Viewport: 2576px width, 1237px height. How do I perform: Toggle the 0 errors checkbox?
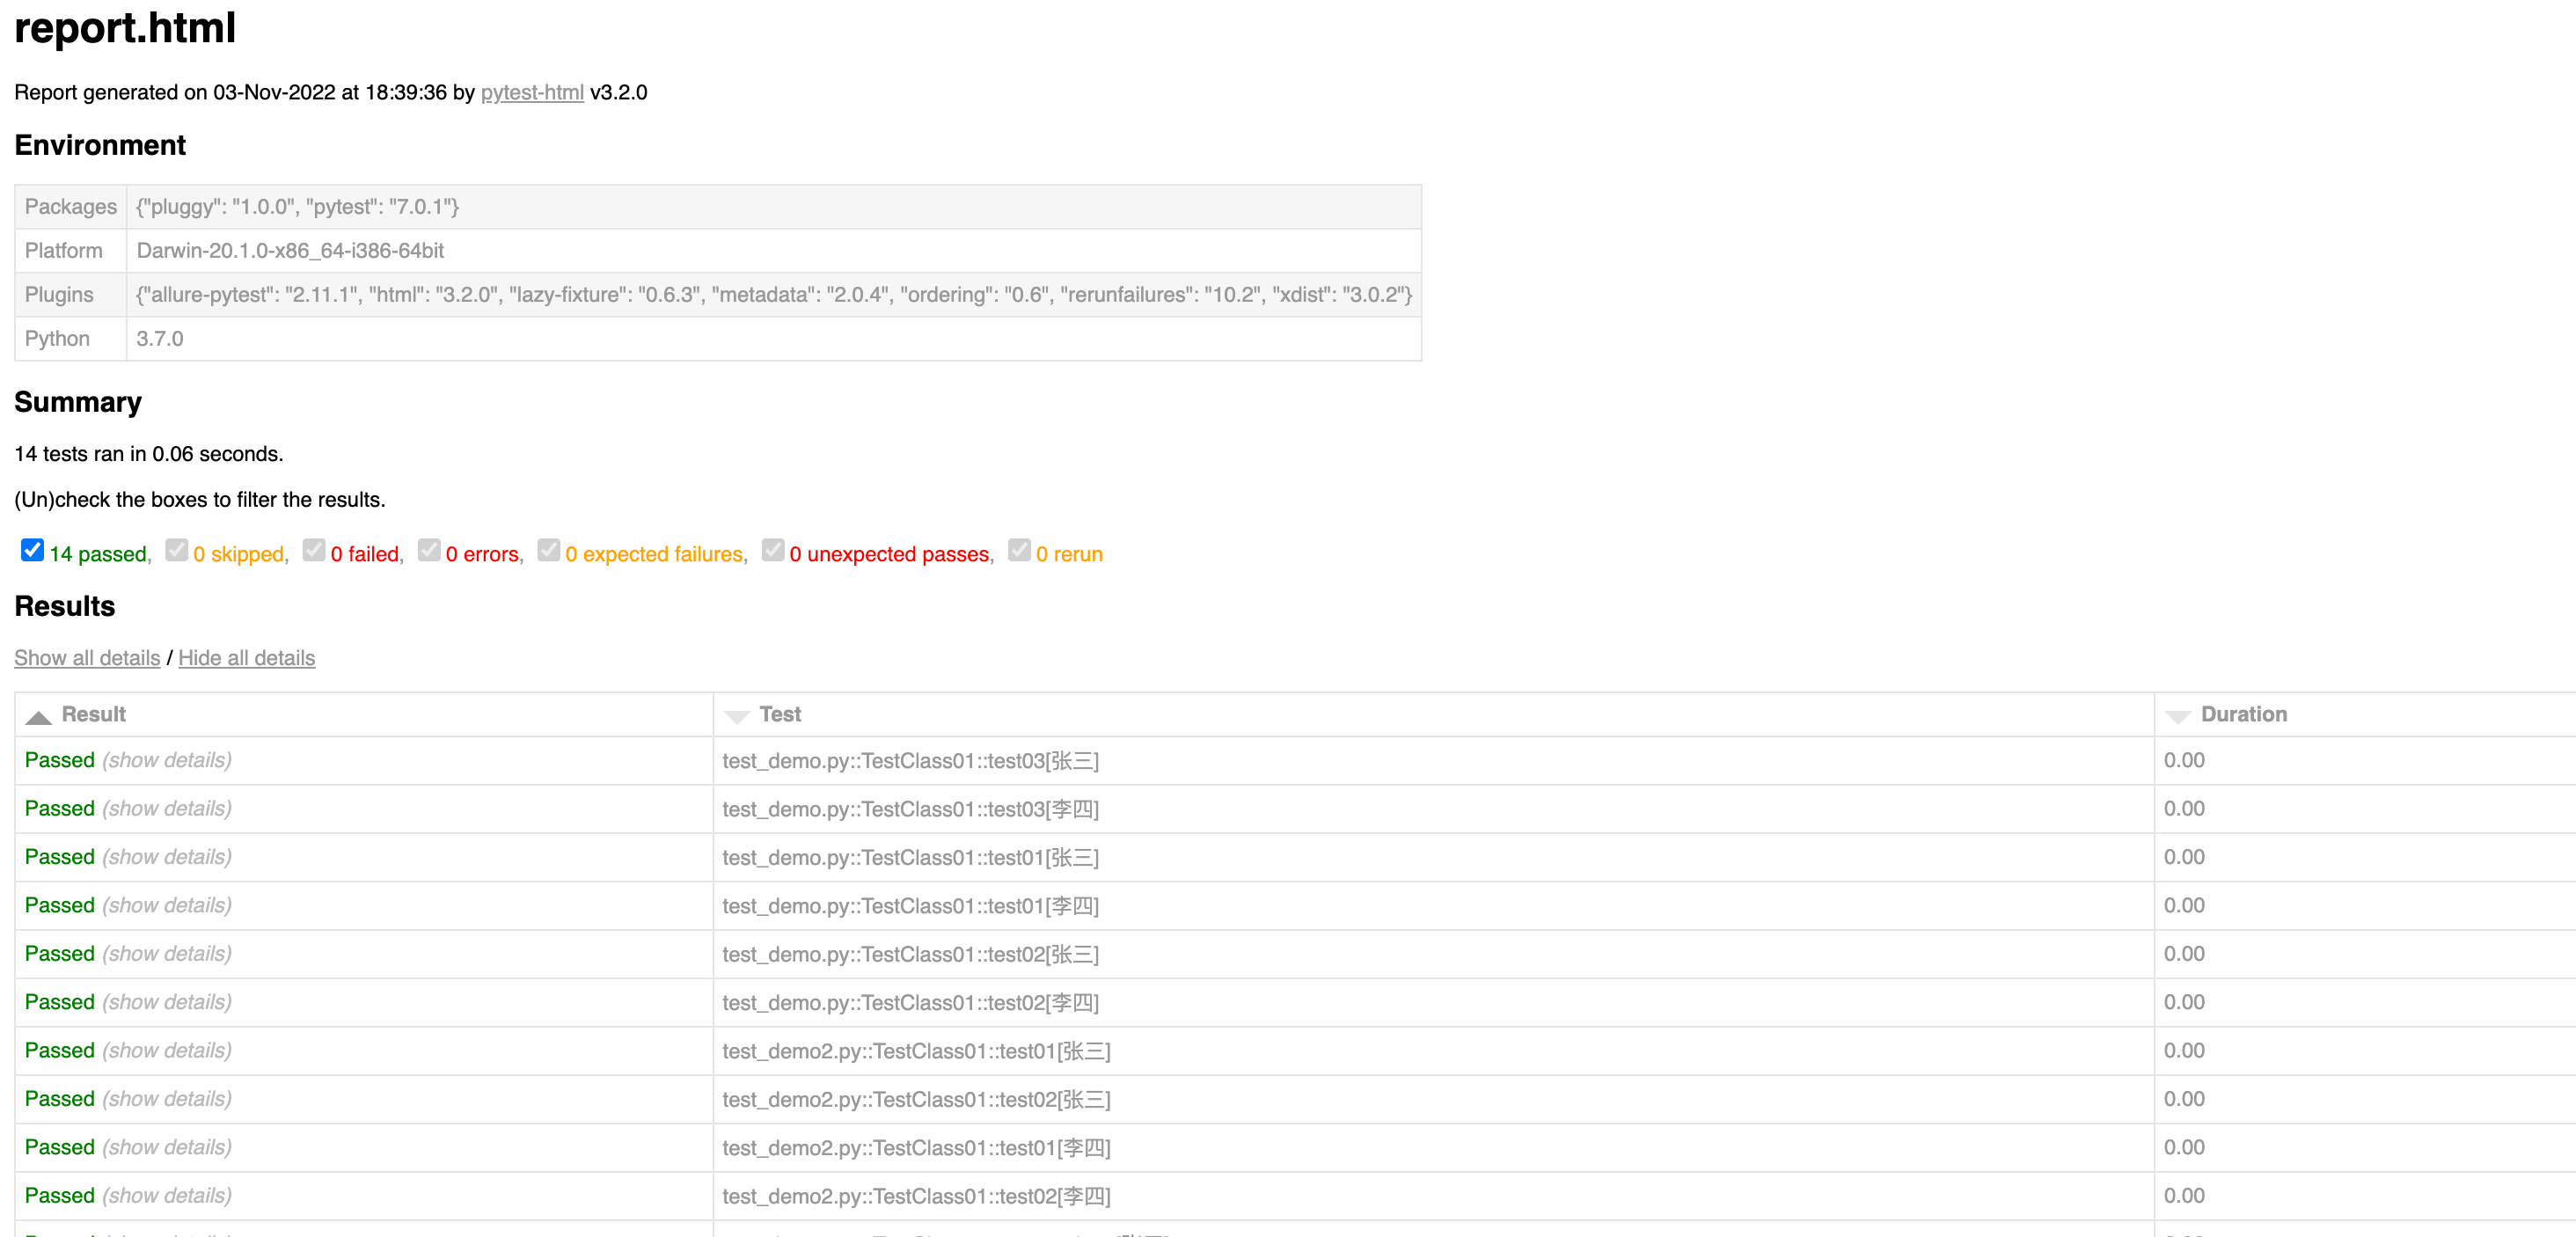(429, 550)
